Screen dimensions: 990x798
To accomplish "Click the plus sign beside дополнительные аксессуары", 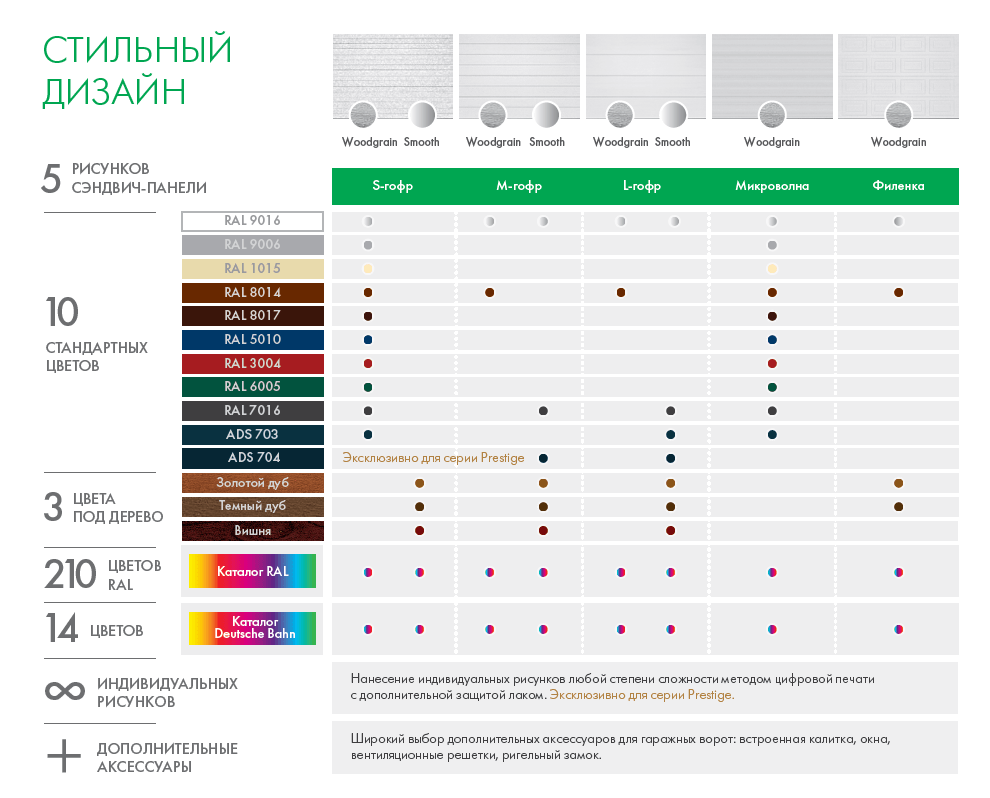I will 64,756.
